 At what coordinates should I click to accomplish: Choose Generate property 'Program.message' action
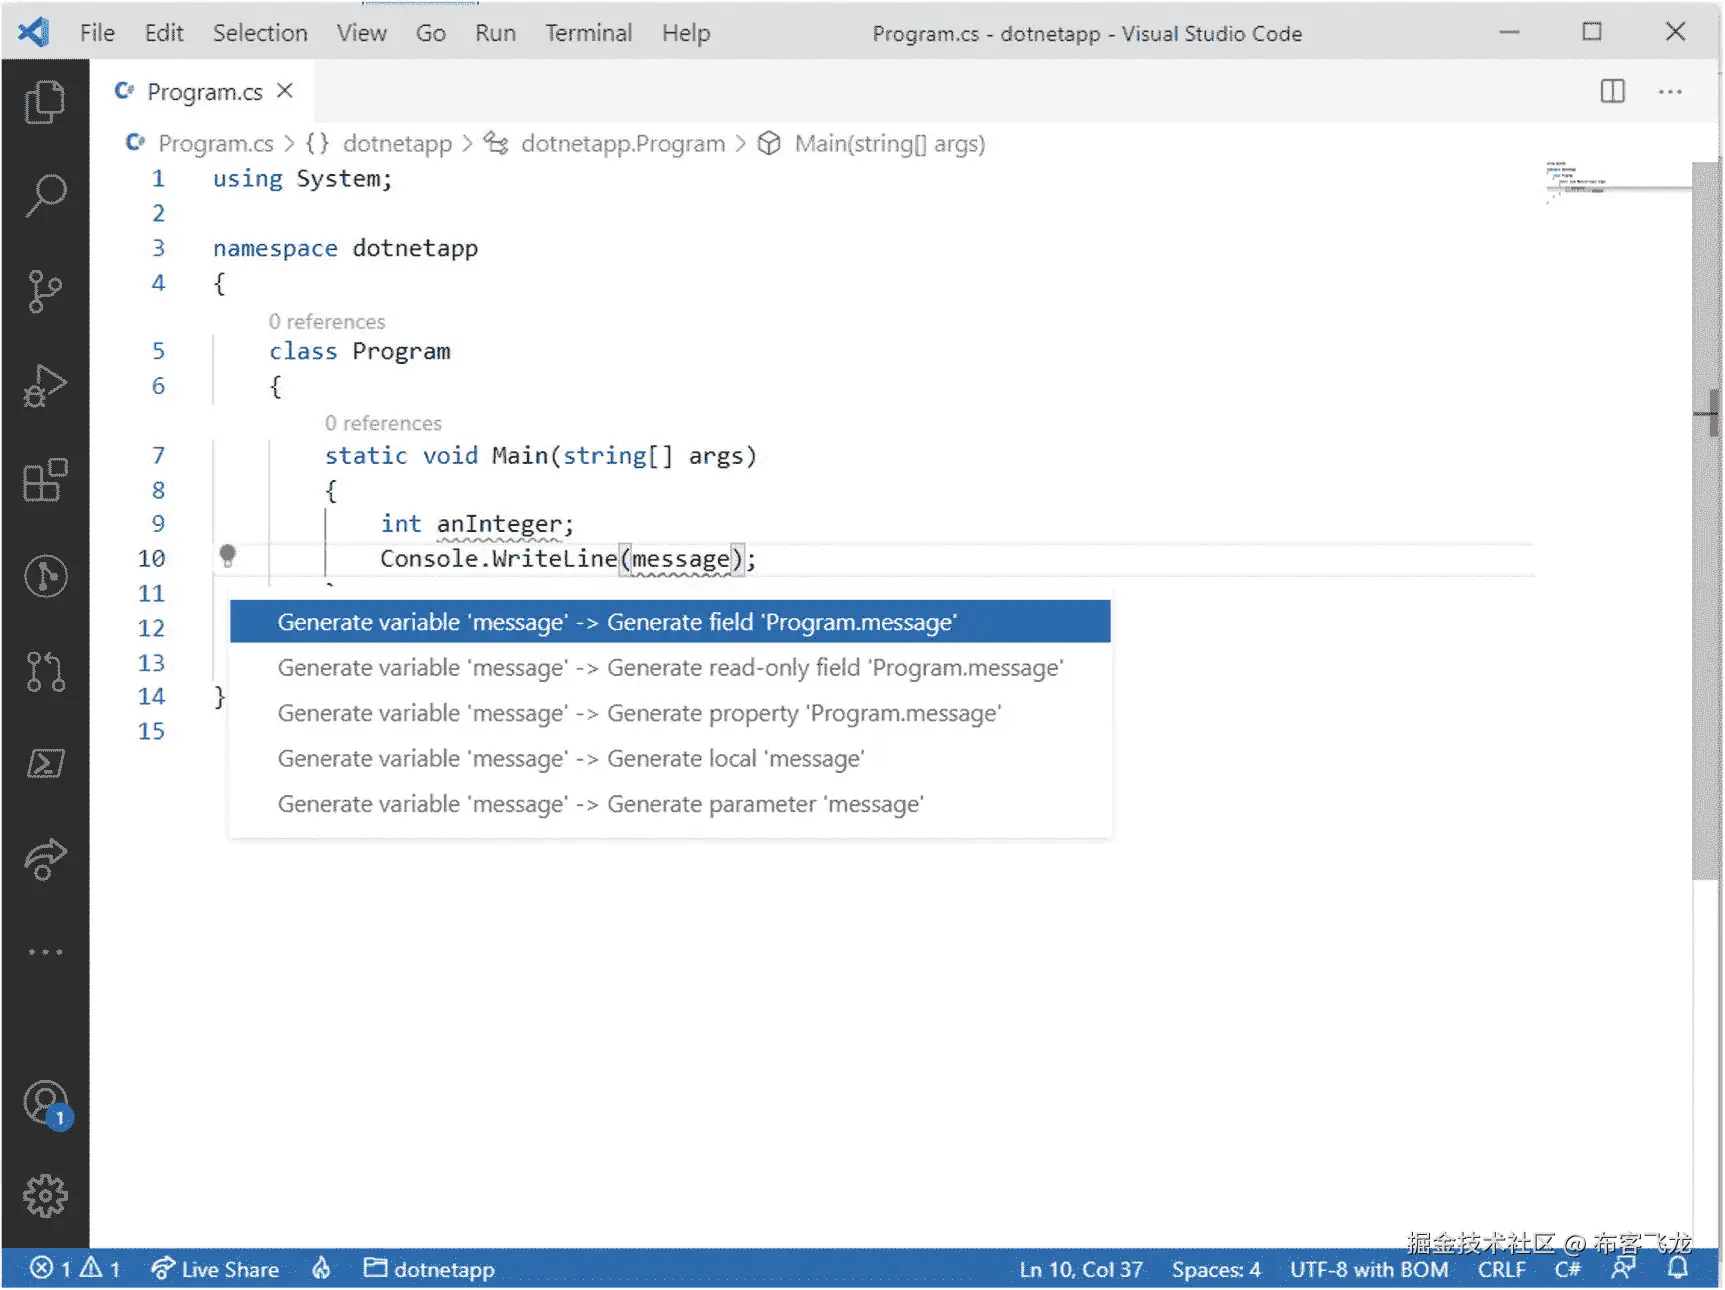tap(670, 713)
